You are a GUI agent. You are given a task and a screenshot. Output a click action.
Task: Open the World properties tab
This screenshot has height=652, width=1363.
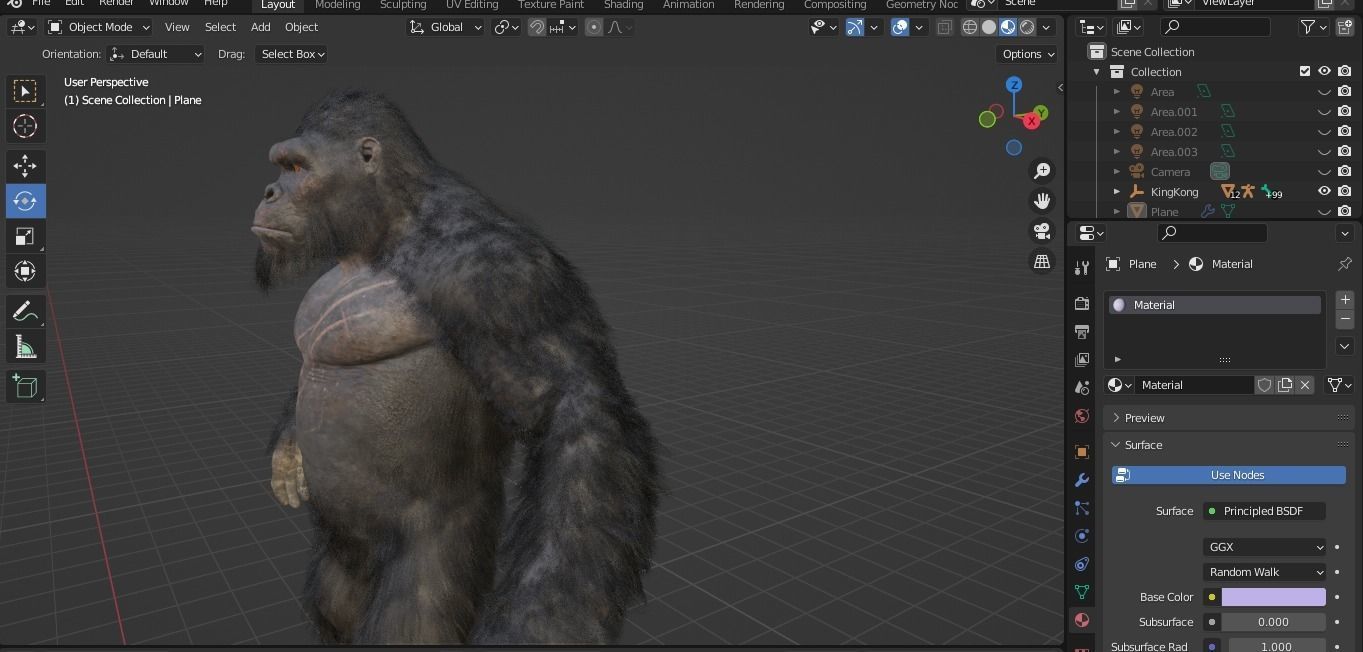(1081, 415)
